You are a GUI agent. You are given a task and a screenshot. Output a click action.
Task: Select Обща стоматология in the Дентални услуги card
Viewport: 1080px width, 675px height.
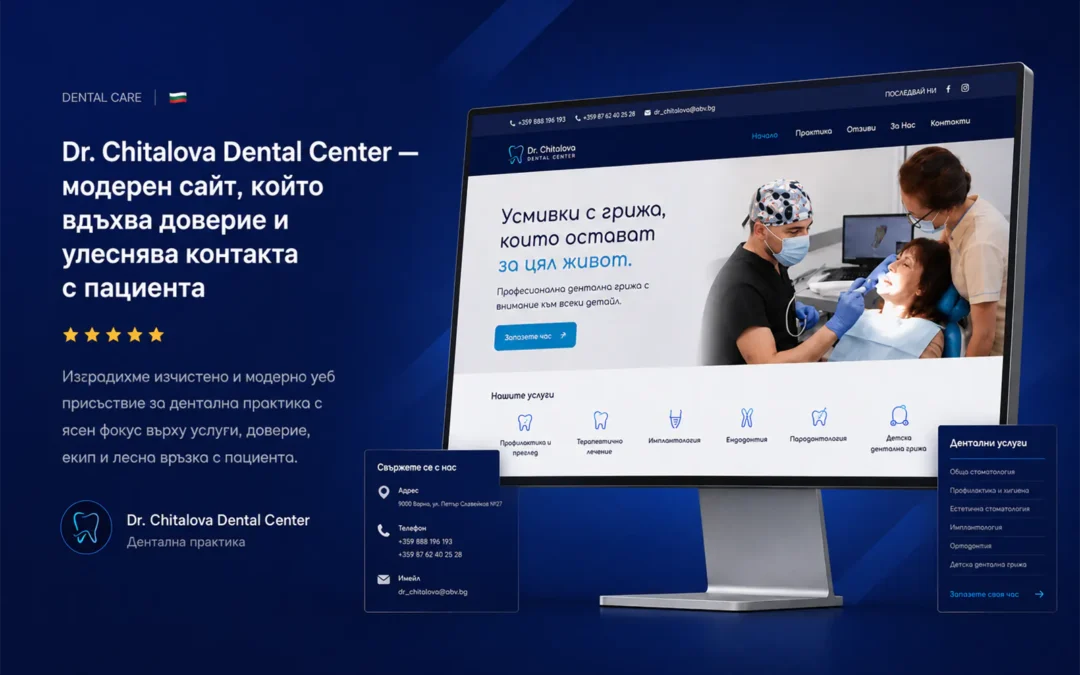(982, 472)
